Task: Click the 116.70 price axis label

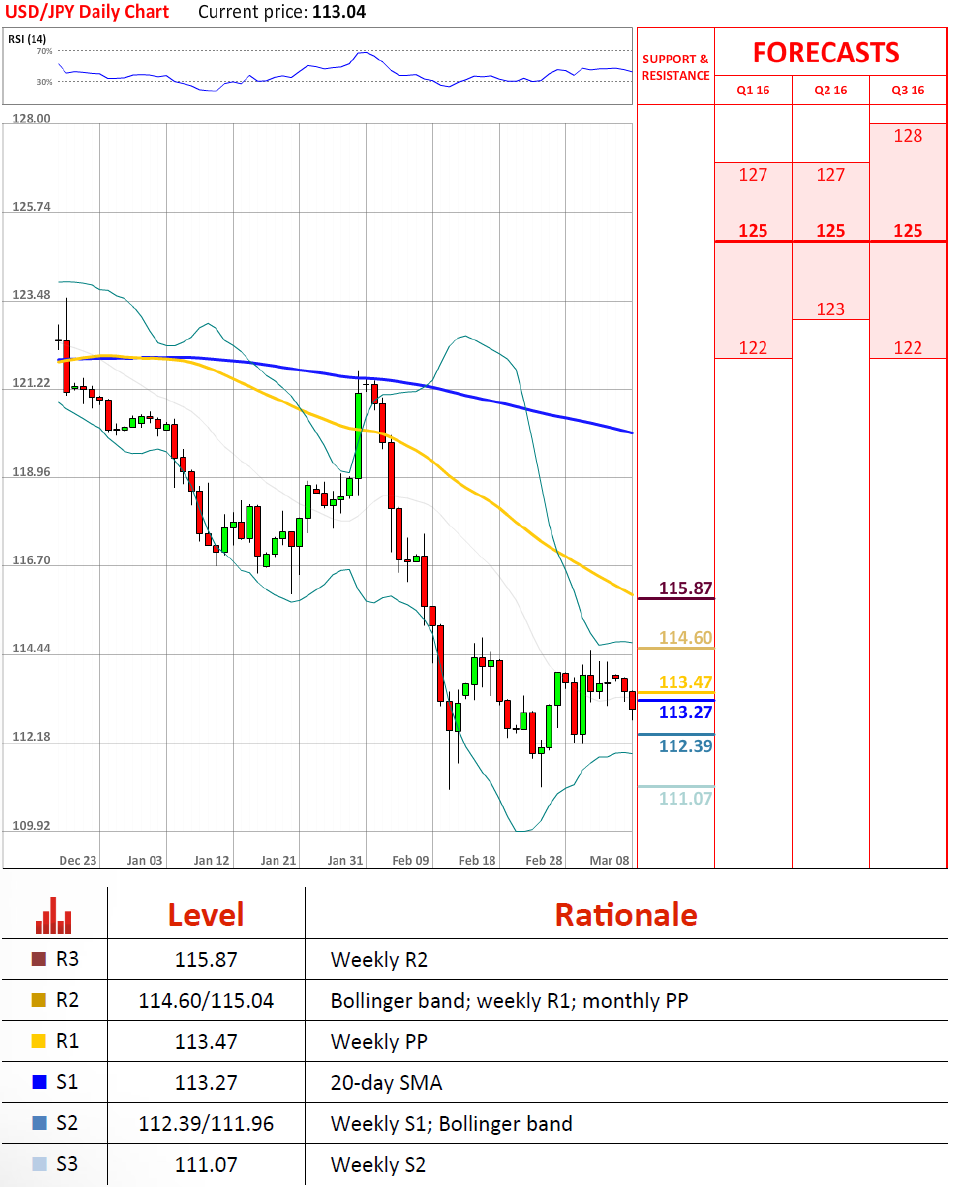Action: pos(31,560)
